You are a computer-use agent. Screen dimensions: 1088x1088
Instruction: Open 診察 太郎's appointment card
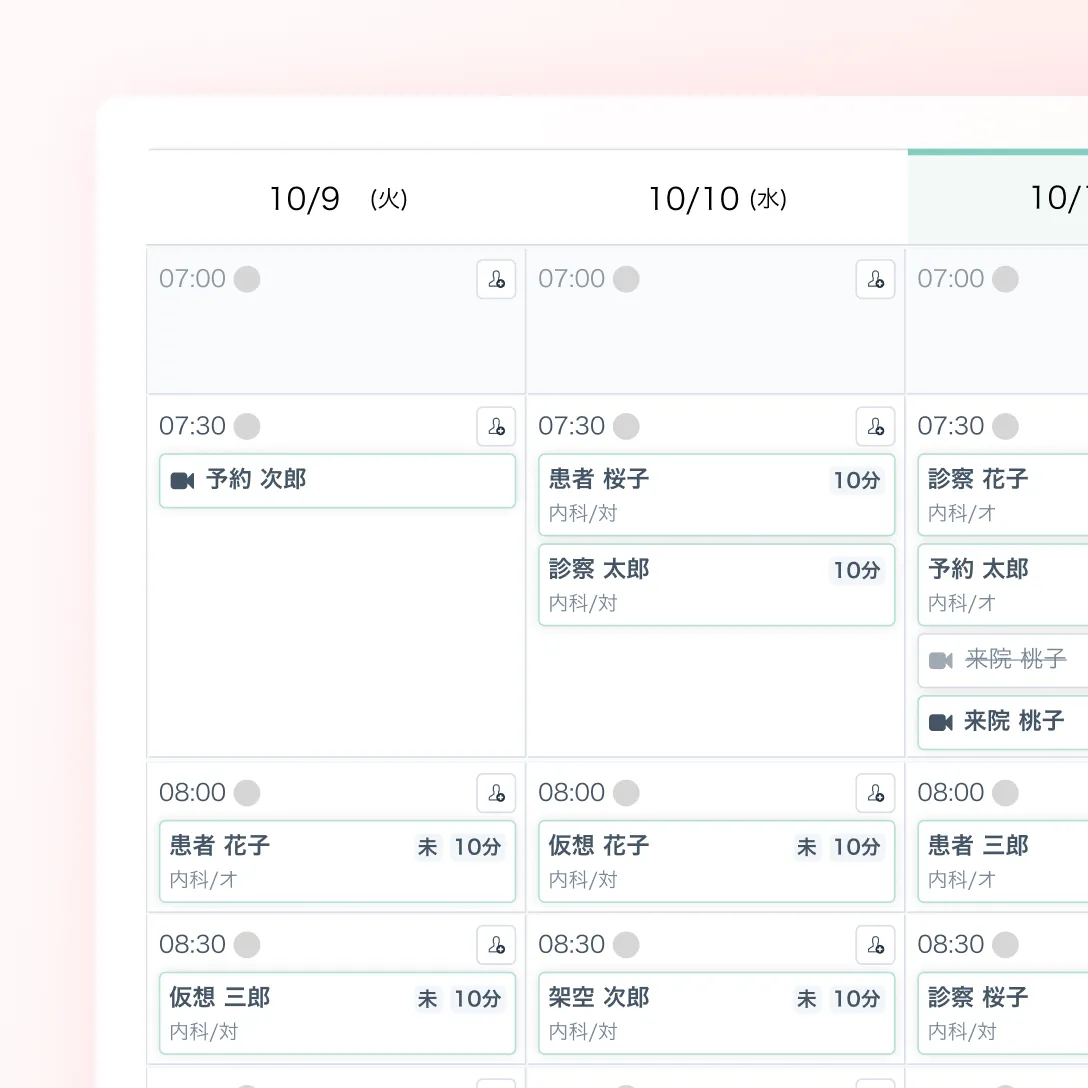point(715,585)
